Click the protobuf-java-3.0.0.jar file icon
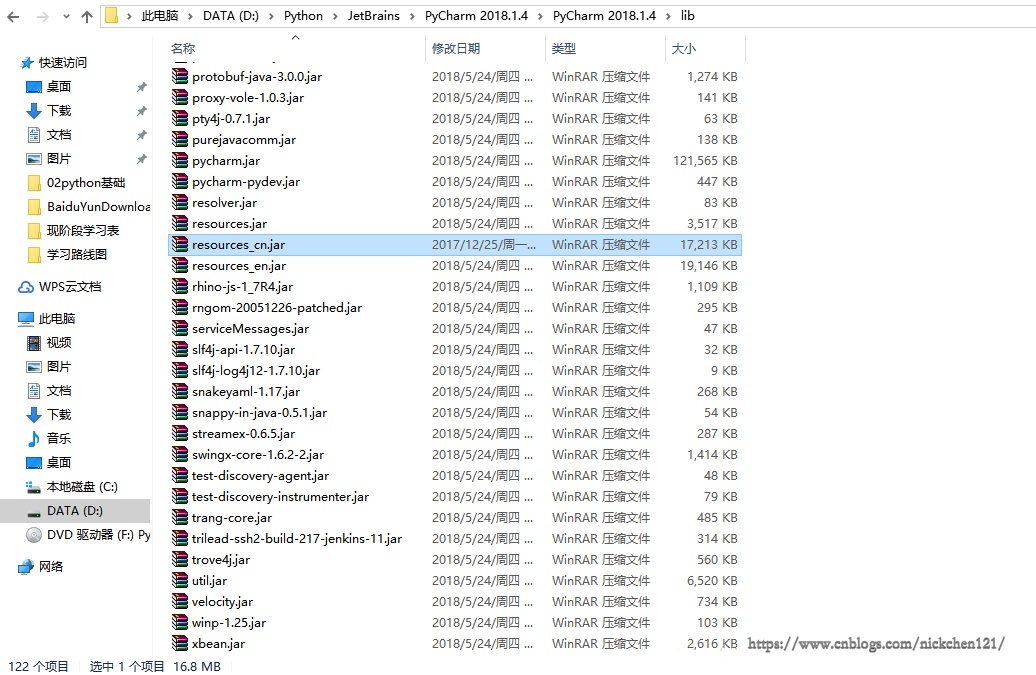Image resolution: width=1036 pixels, height=675 pixels. [180, 76]
